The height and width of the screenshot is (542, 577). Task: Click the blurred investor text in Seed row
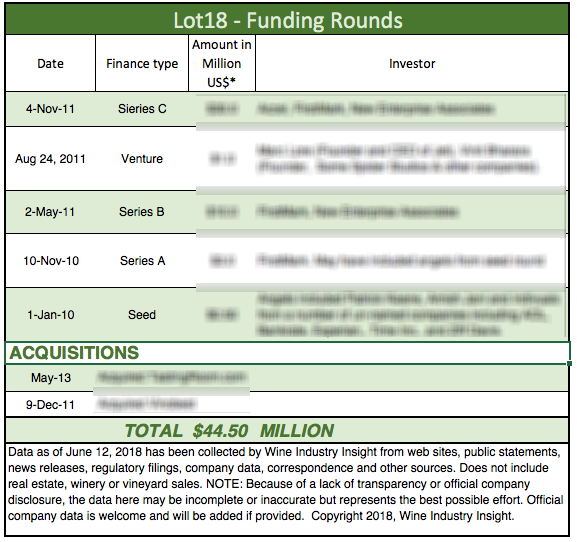[x=408, y=315]
